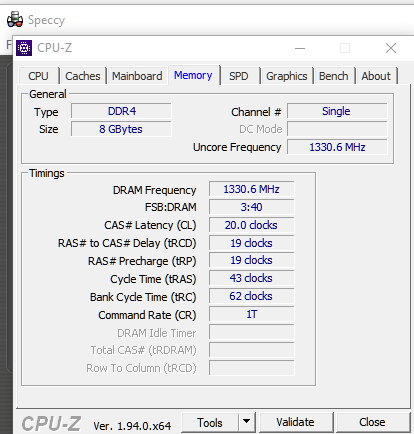Click the Uncore Frequency label
Screen dimensions: 414x434
pyautogui.click(x=237, y=147)
